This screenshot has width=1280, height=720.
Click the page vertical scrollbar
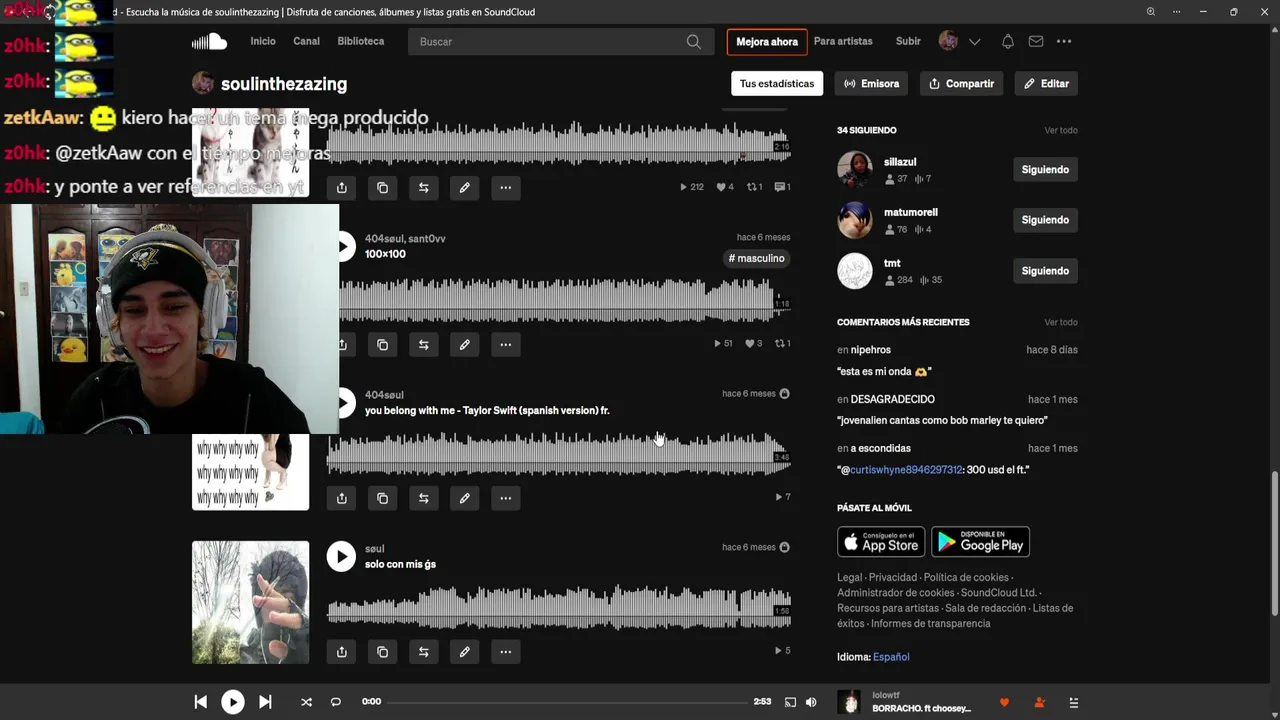point(1274,543)
